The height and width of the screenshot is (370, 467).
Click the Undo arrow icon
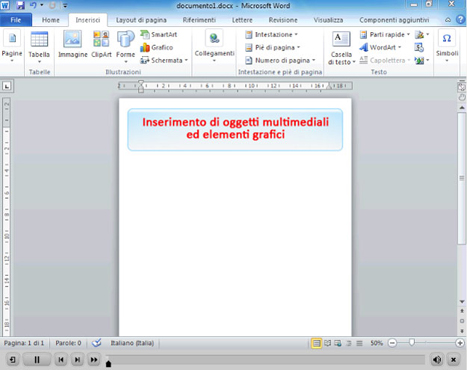point(33,5)
